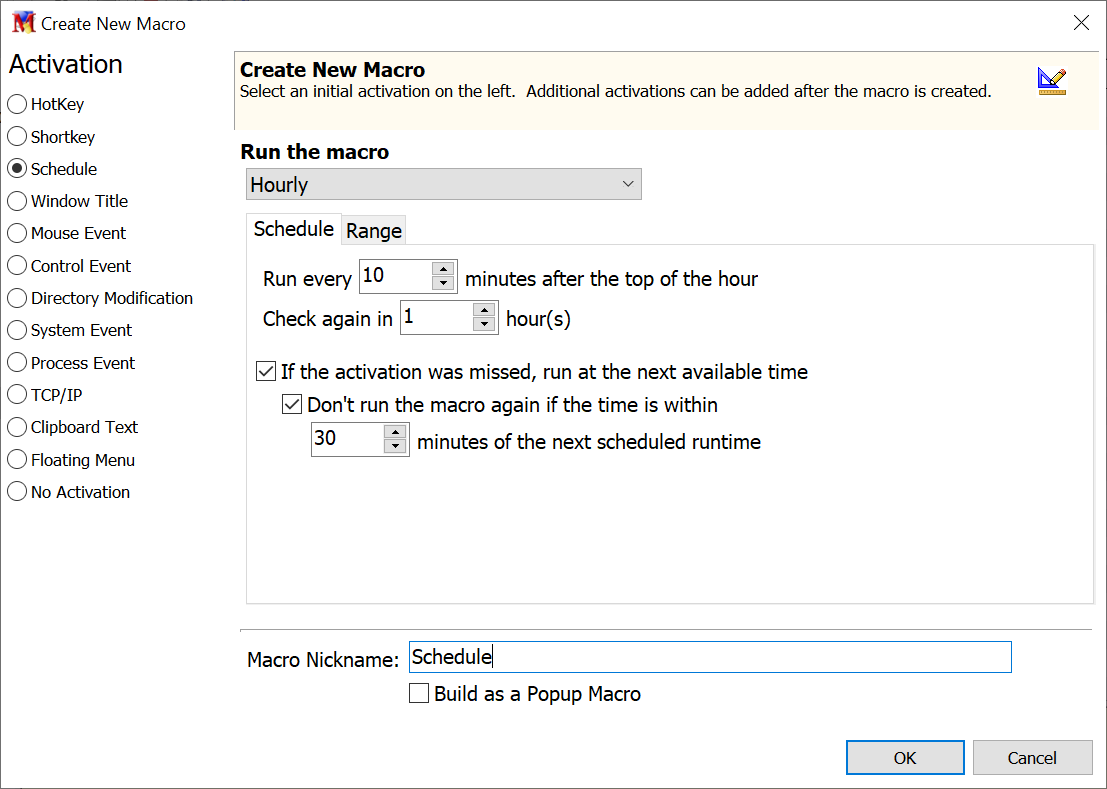Screen dimensions: 1107x789
Task: Increase the Check again hours value
Action: pyautogui.click(x=485, y=310)
